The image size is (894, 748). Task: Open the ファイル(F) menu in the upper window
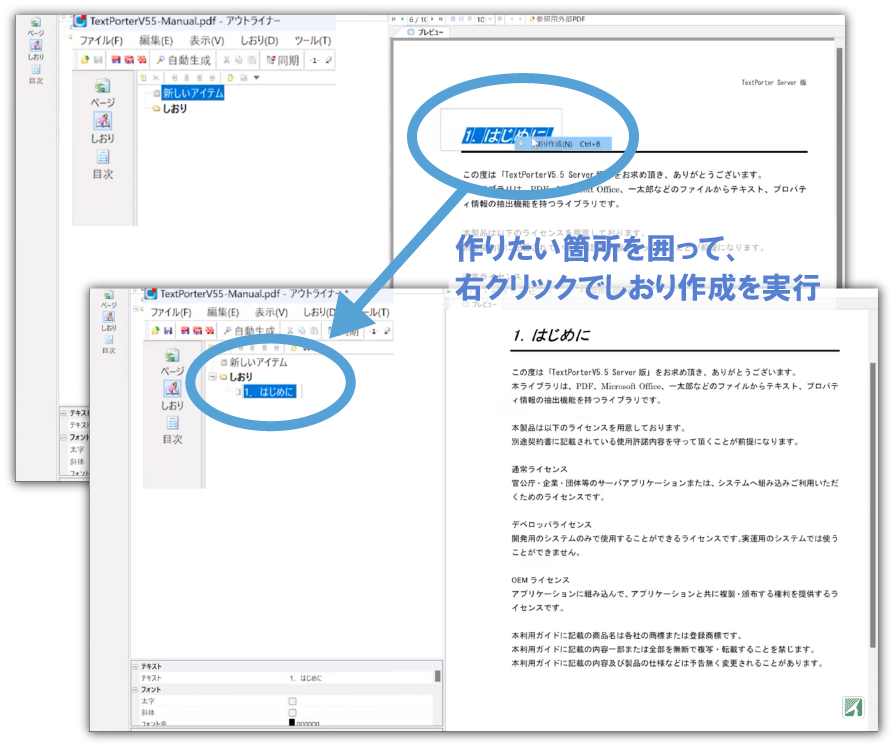(100, 40)
